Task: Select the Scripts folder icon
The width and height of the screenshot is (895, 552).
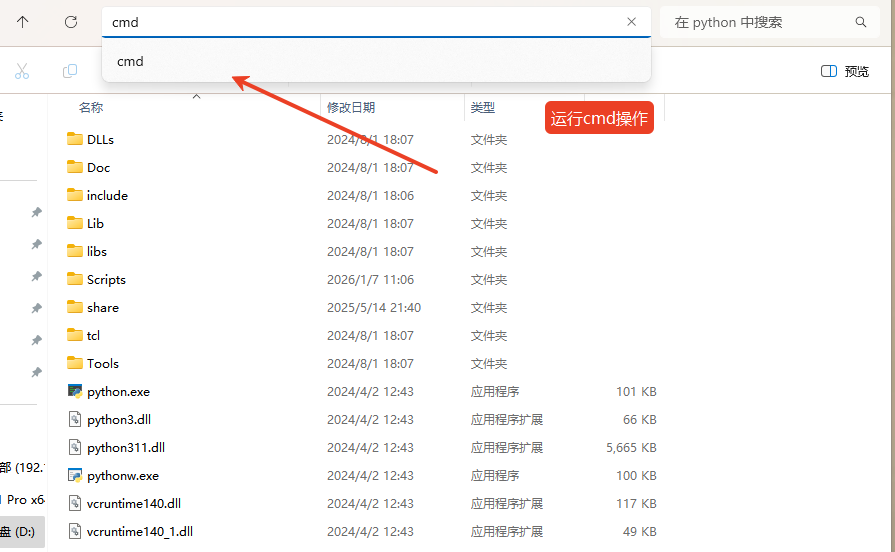Action: (x=75, y=279)
